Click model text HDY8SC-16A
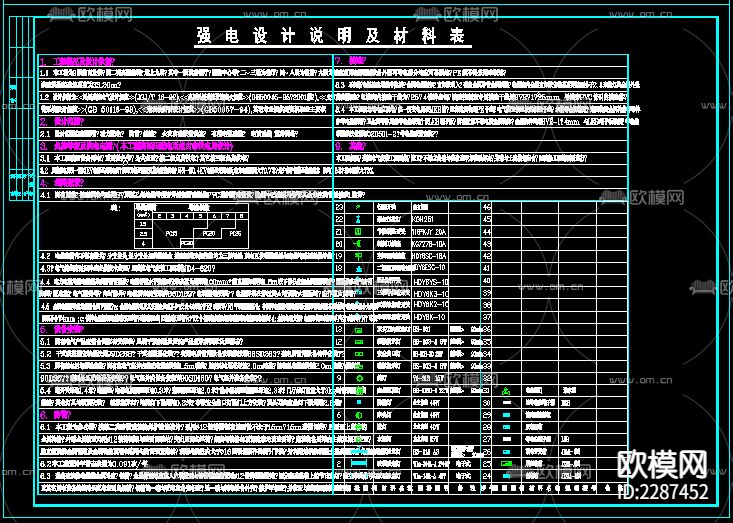 (429, 256)
